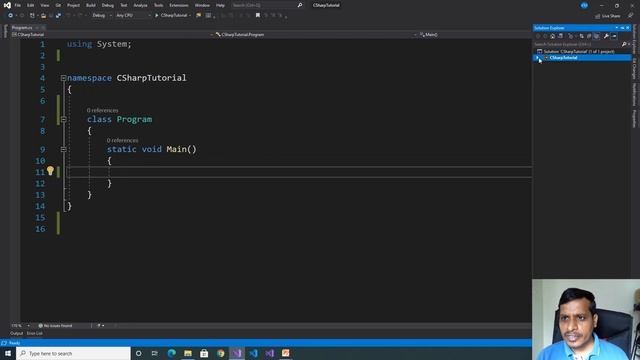Open the Debug configuration dropdown
The height and width of the screenshot is (360, 640).
coord(102,16)
